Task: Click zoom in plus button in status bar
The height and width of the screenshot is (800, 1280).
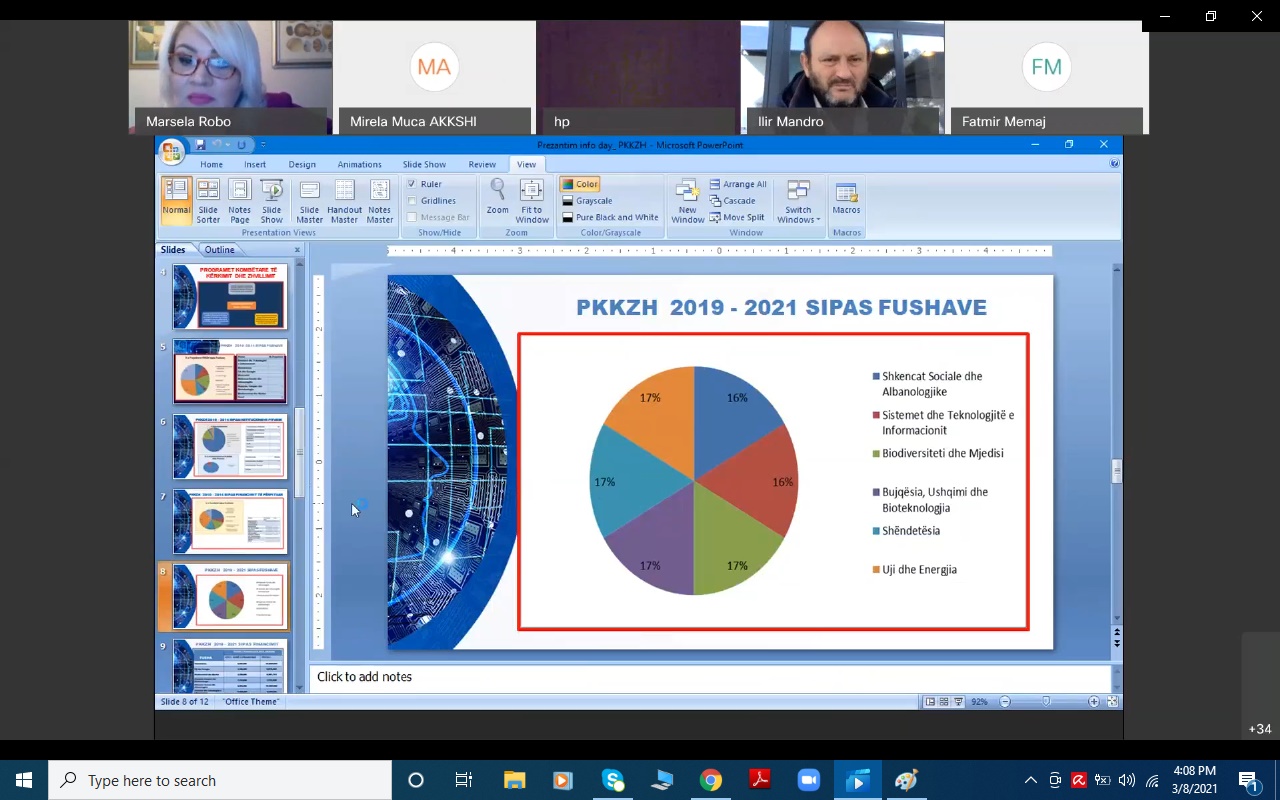Action: 1094,702
